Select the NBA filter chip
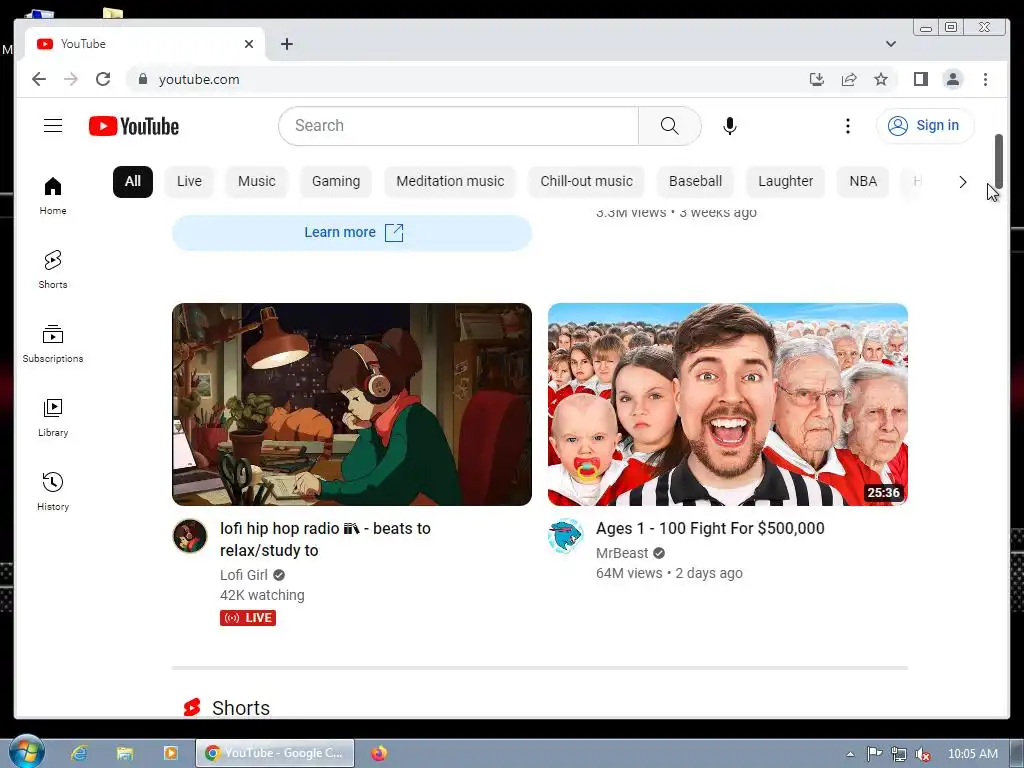 click(x=863, y=182)
